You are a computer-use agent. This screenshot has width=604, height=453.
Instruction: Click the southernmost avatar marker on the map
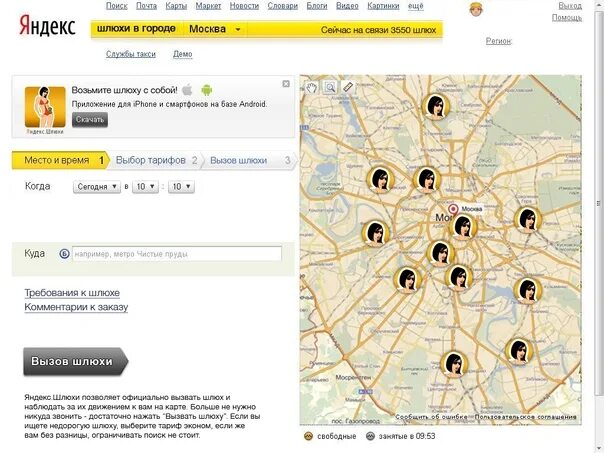coord(455,364)
